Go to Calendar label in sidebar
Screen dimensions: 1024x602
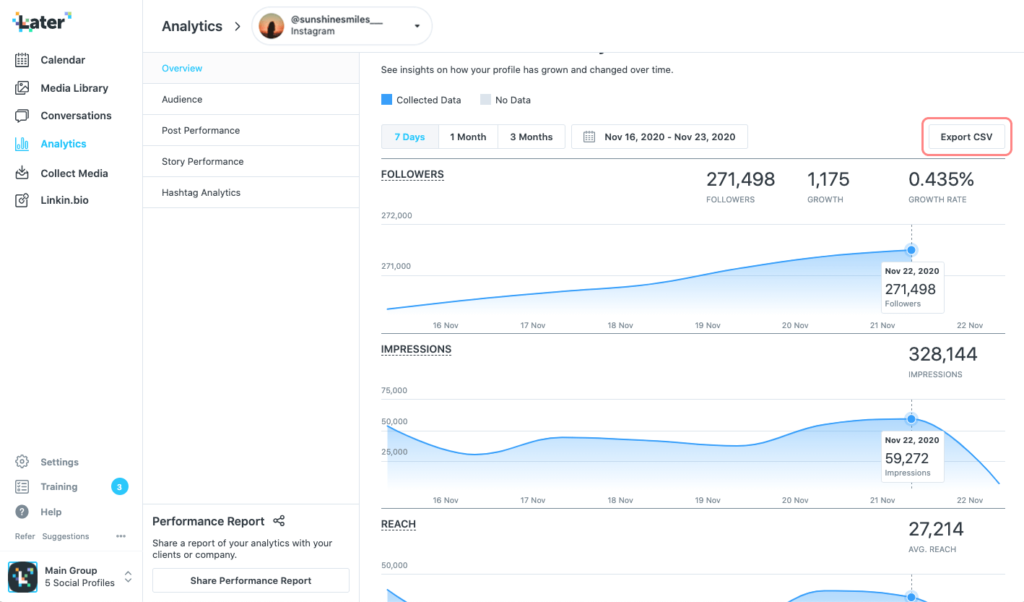coord(63,60)
